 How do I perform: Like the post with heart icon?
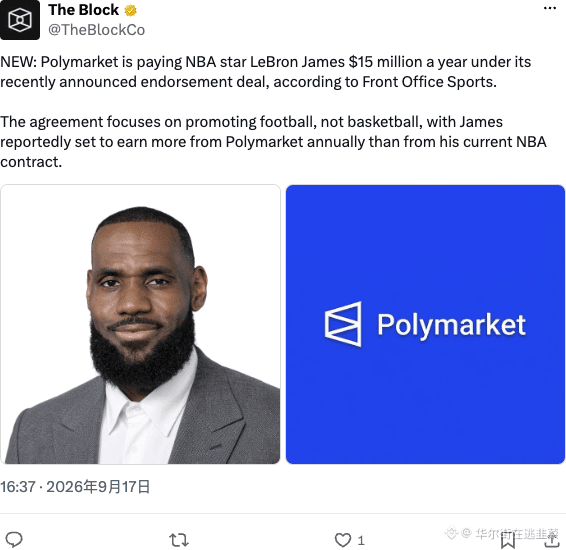pos(343,540)
